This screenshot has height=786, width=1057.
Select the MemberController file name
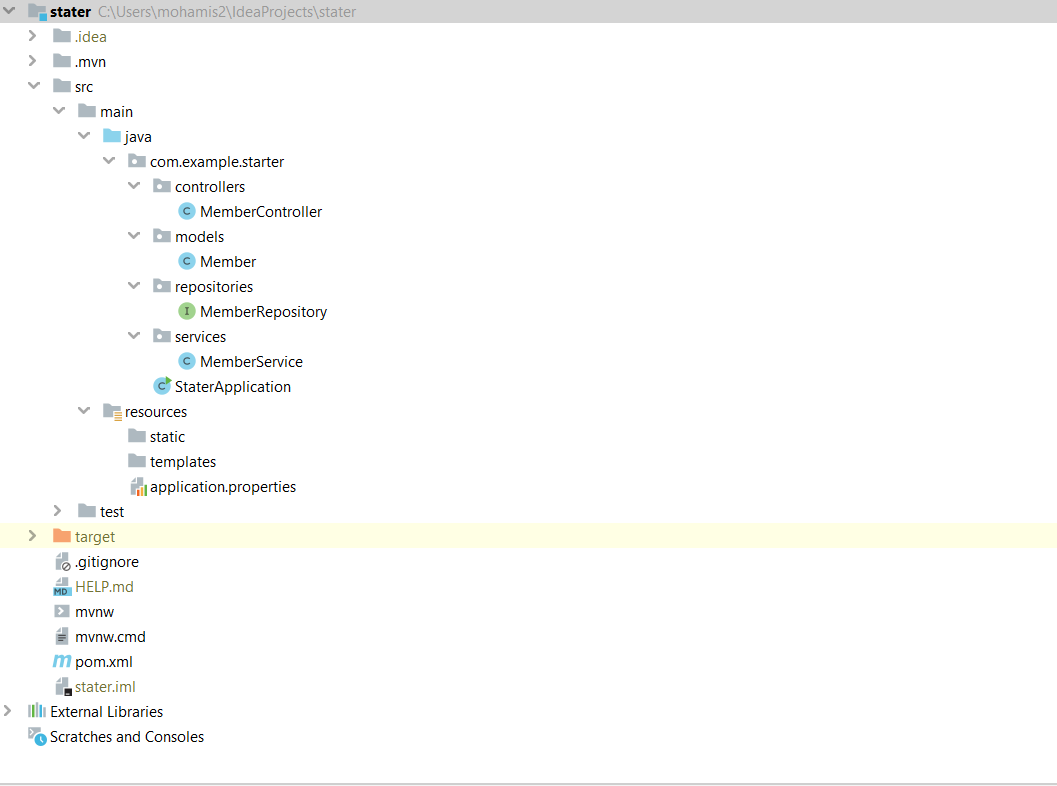[261, 212]
